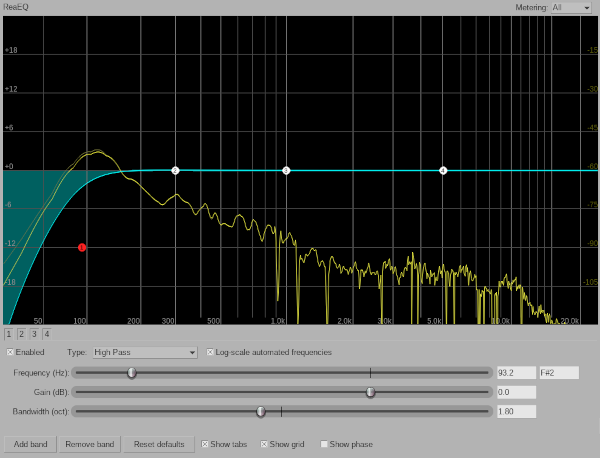
Task: Click the Add band button
Action: pos(30,444)
